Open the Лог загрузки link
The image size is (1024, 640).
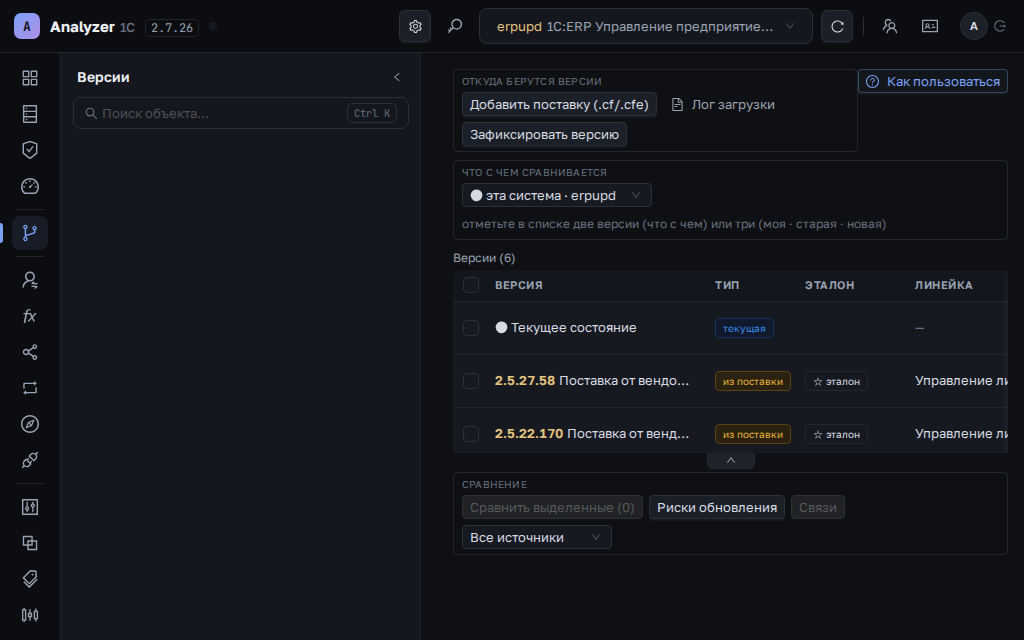coord(724,104)
